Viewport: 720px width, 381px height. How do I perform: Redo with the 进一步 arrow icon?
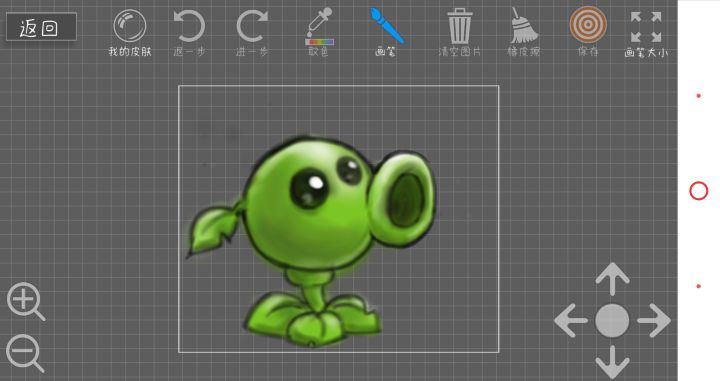click(x=252, y=27)
